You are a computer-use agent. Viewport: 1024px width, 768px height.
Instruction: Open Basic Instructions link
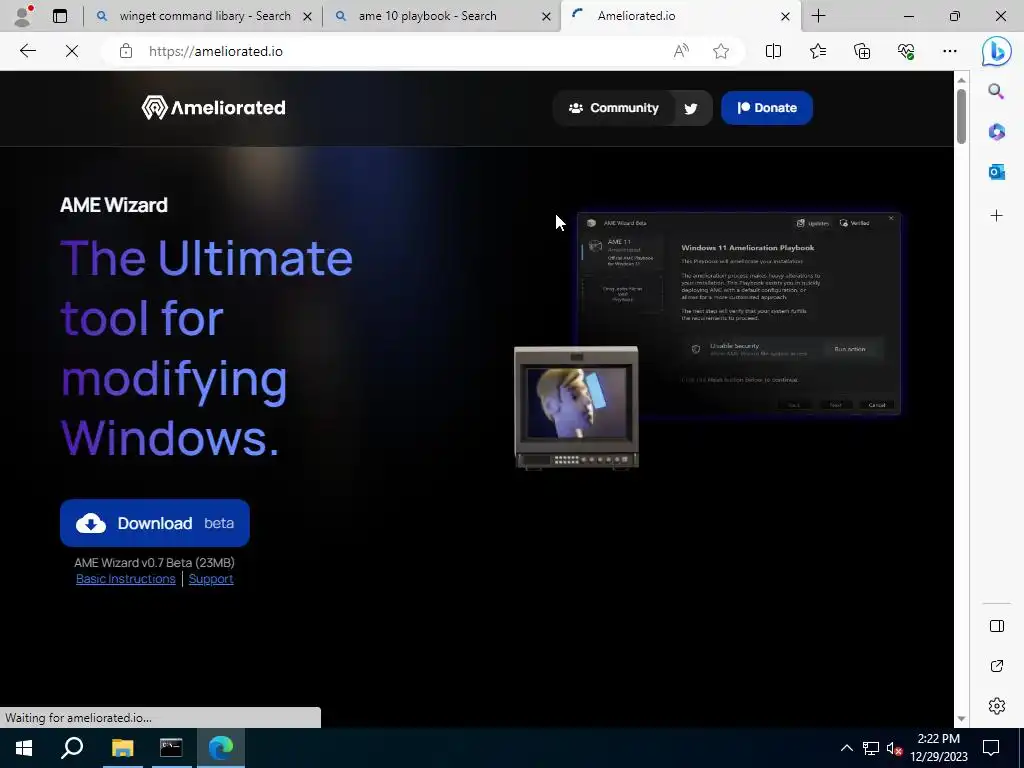(125, 579)
